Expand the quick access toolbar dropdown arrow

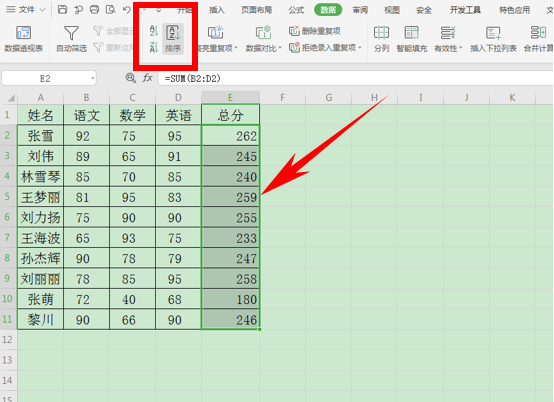[x=159, y=10]
